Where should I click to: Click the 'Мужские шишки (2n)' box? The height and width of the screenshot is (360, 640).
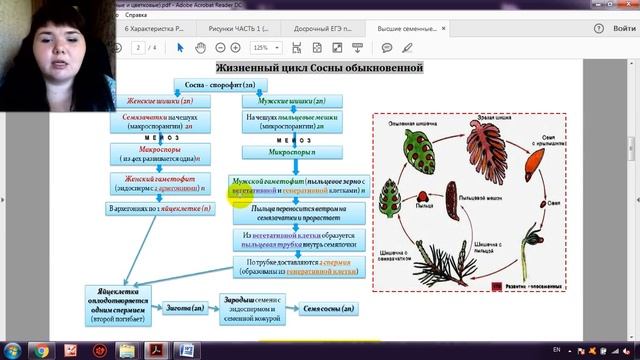click(x=292, y=101)
